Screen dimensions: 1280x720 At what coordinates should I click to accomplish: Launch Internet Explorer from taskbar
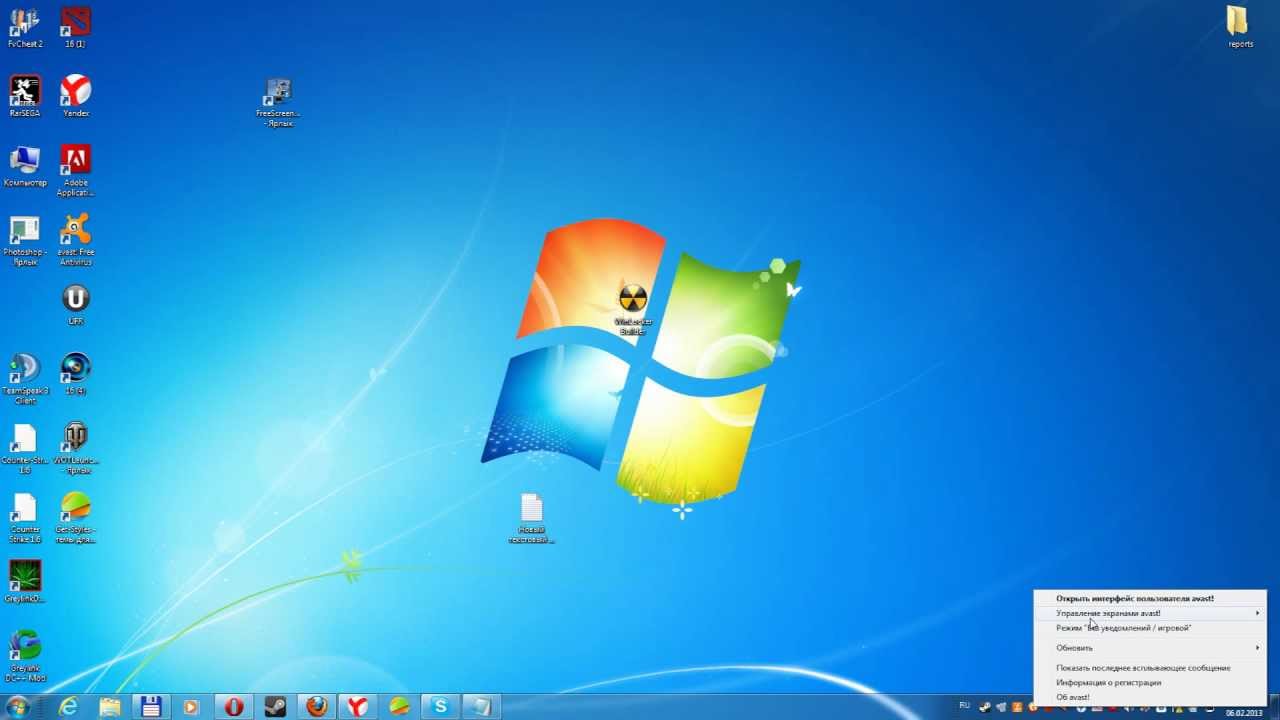point(68,707)
